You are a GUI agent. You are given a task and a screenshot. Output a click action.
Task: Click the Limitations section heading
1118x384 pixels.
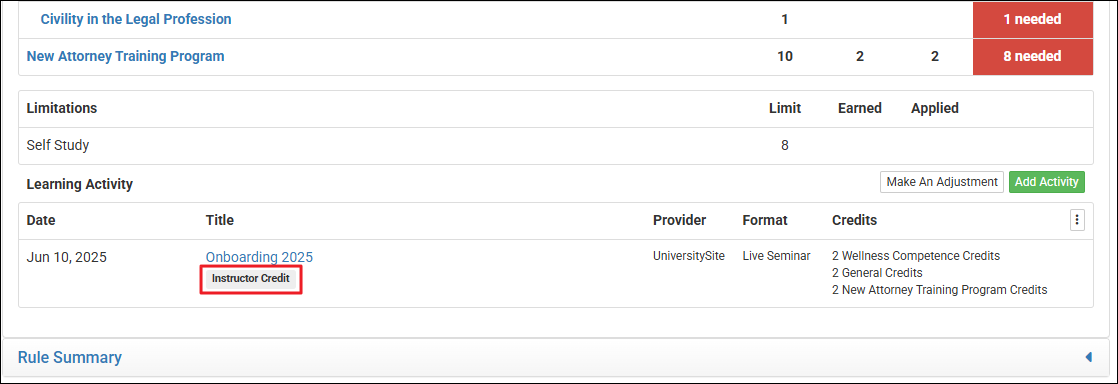click(62, 108)
